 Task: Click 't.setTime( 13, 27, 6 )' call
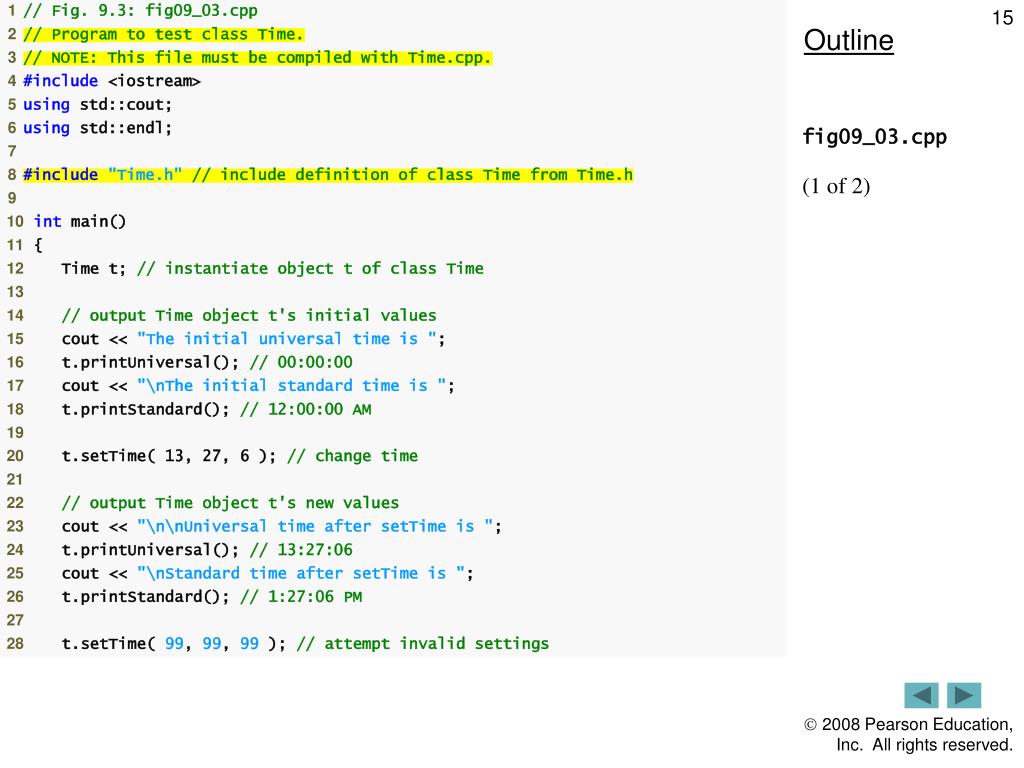(x=169, y=456)
